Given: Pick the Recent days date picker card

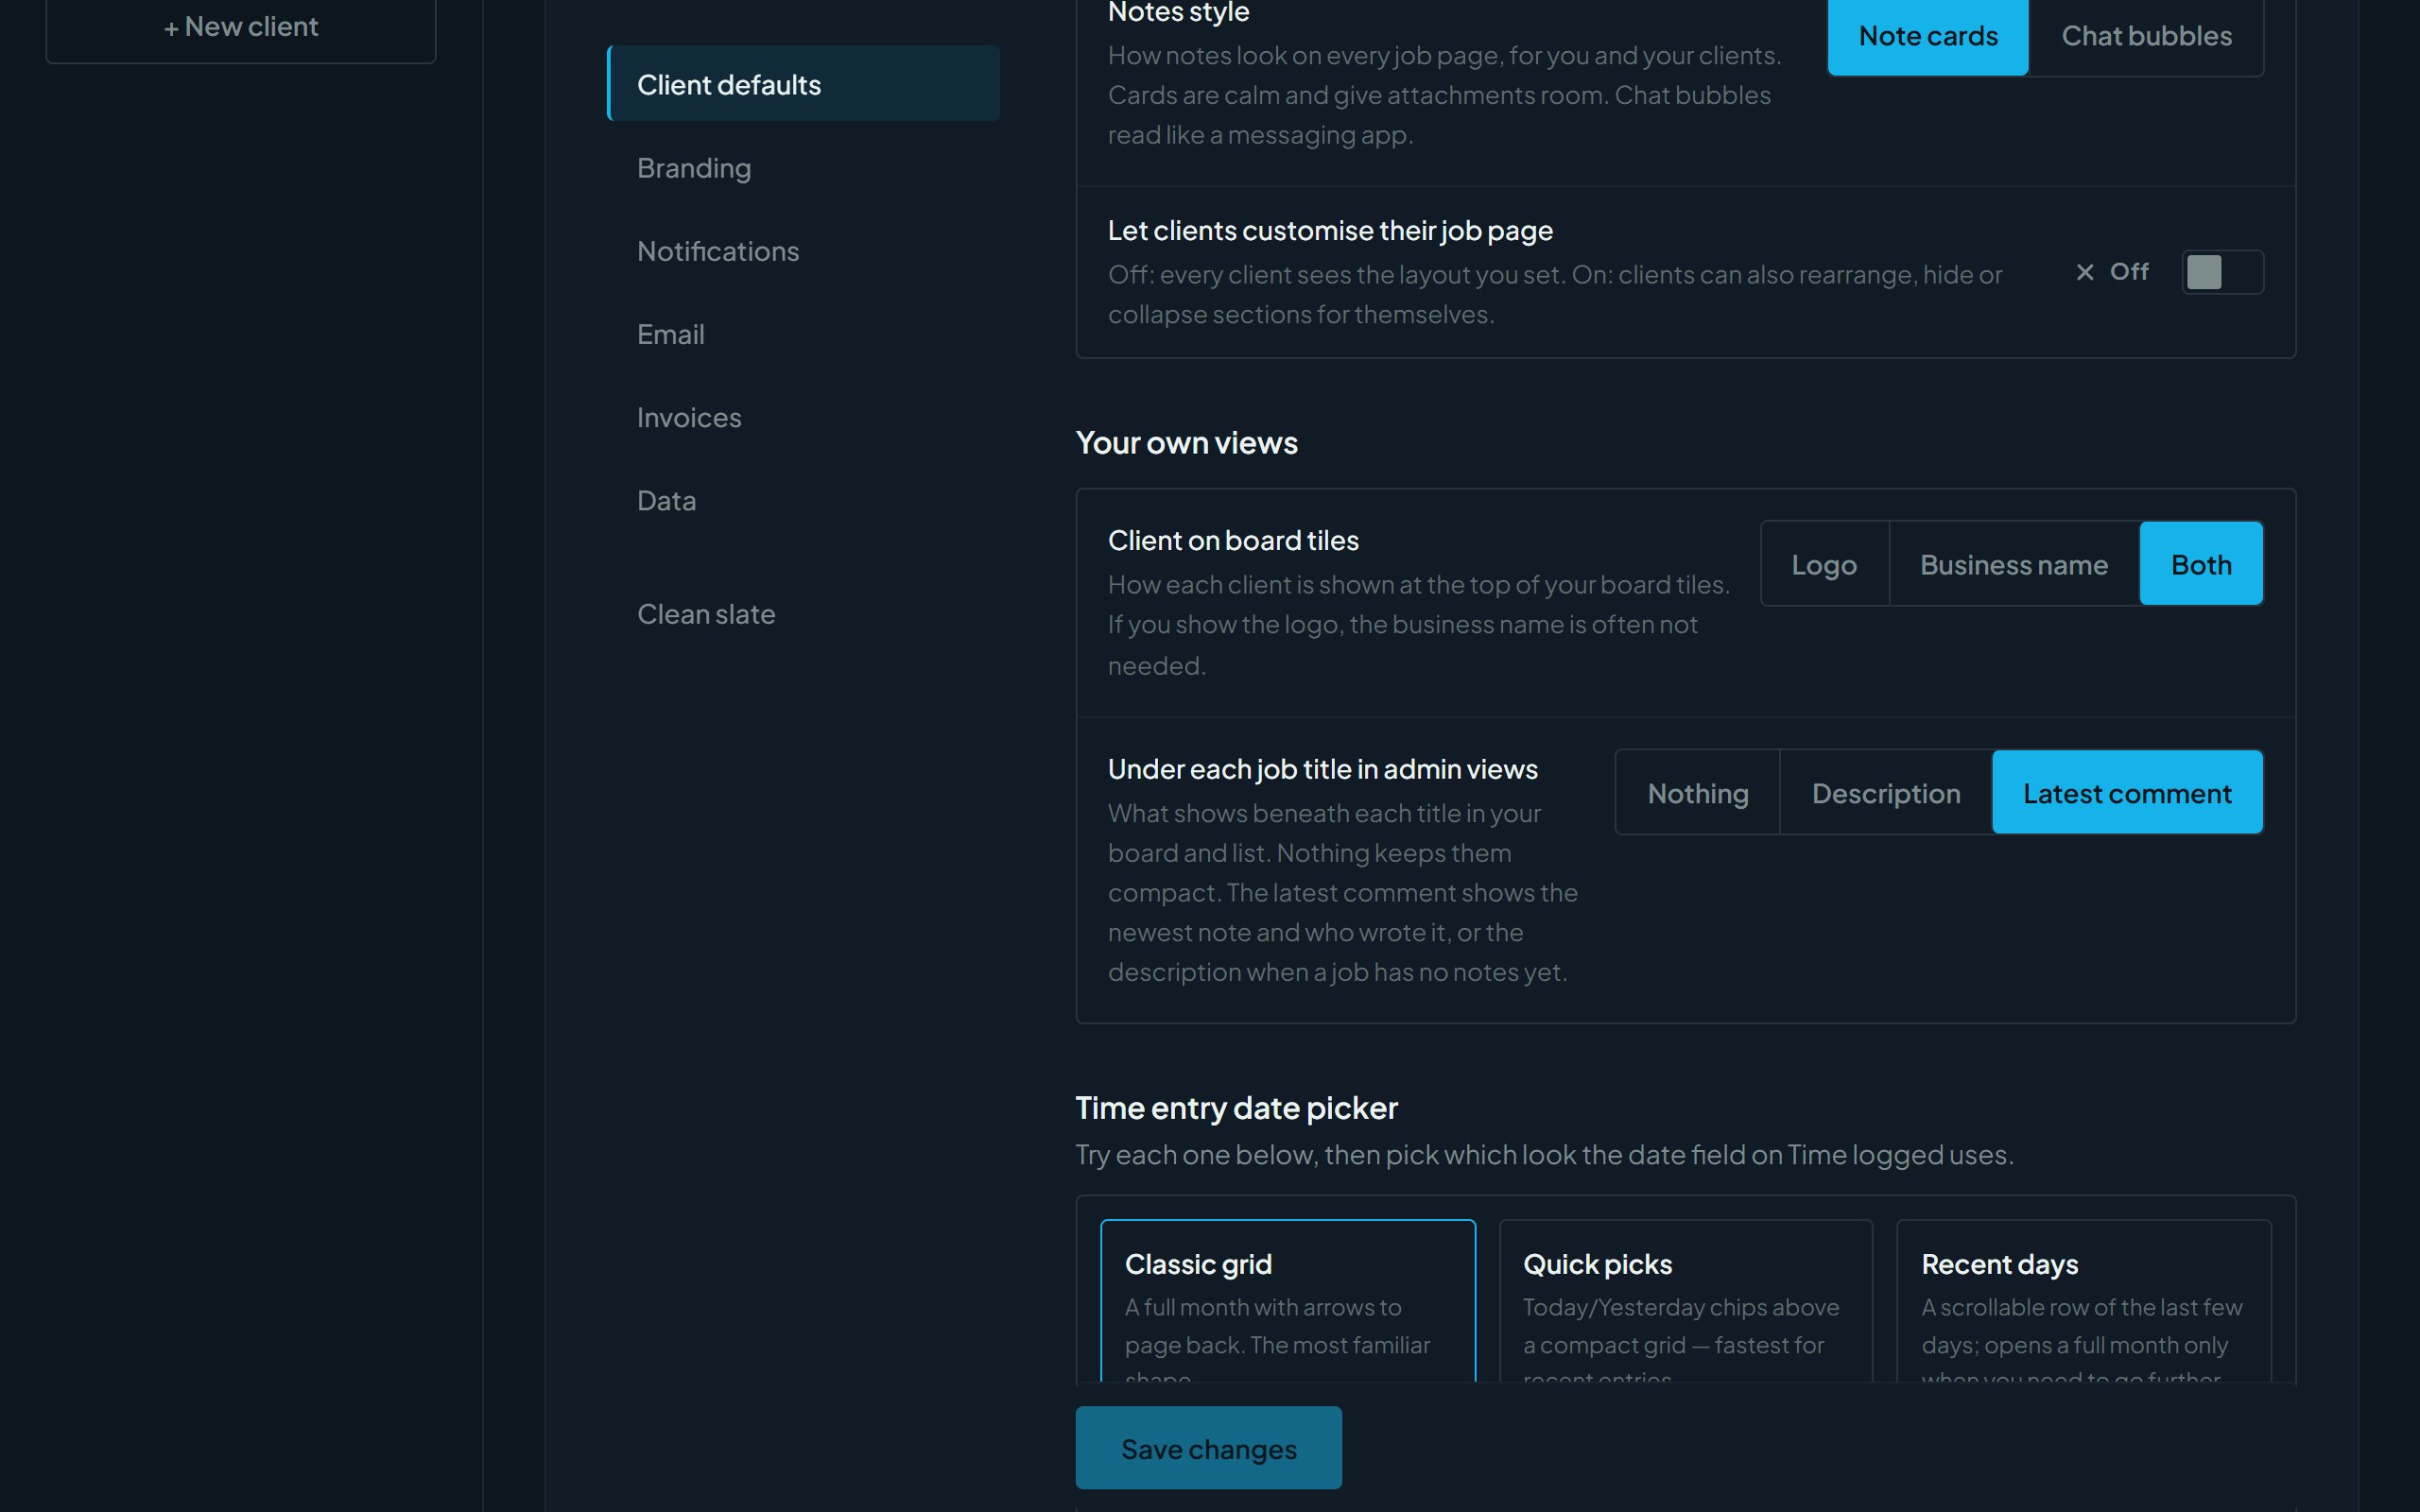Looking at the screenshot, I should click(x=2084, y=1302).
